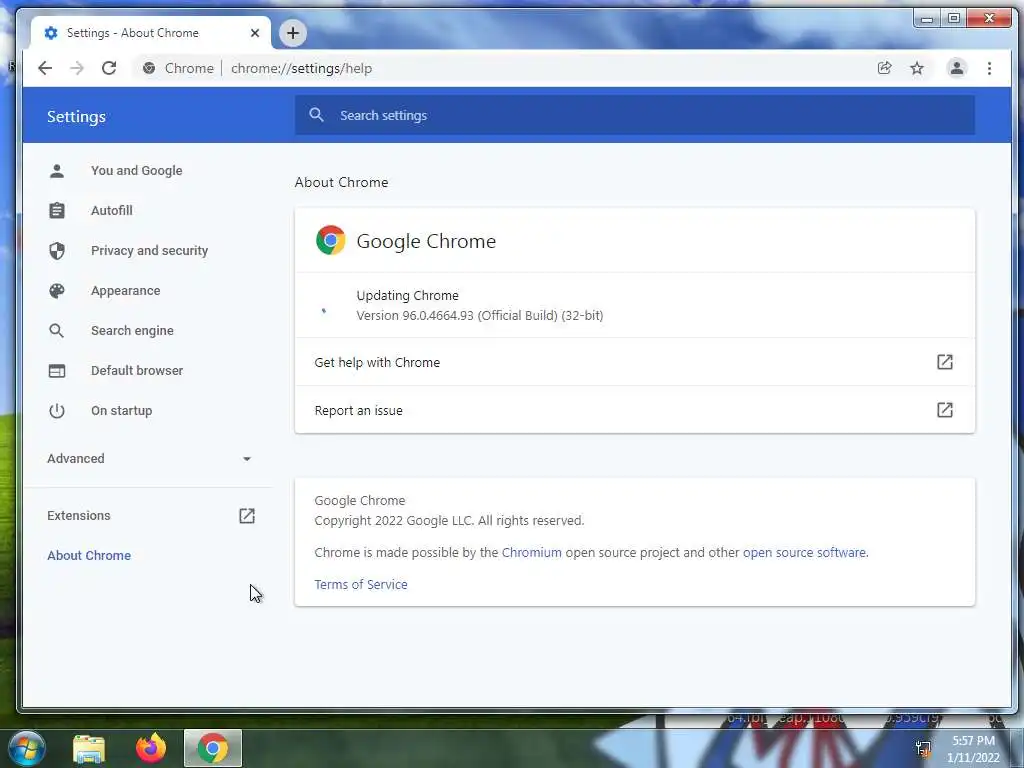Click the address bar URL chrome://settings/help
Screen dimensions: 1024x768
pos(301,68)
